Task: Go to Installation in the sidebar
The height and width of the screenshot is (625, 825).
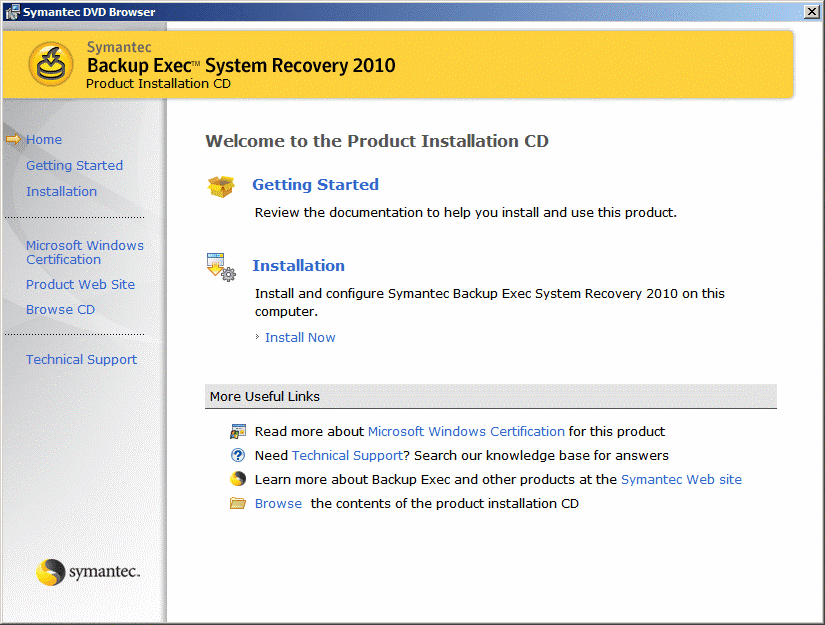Action: click(61, 192)
